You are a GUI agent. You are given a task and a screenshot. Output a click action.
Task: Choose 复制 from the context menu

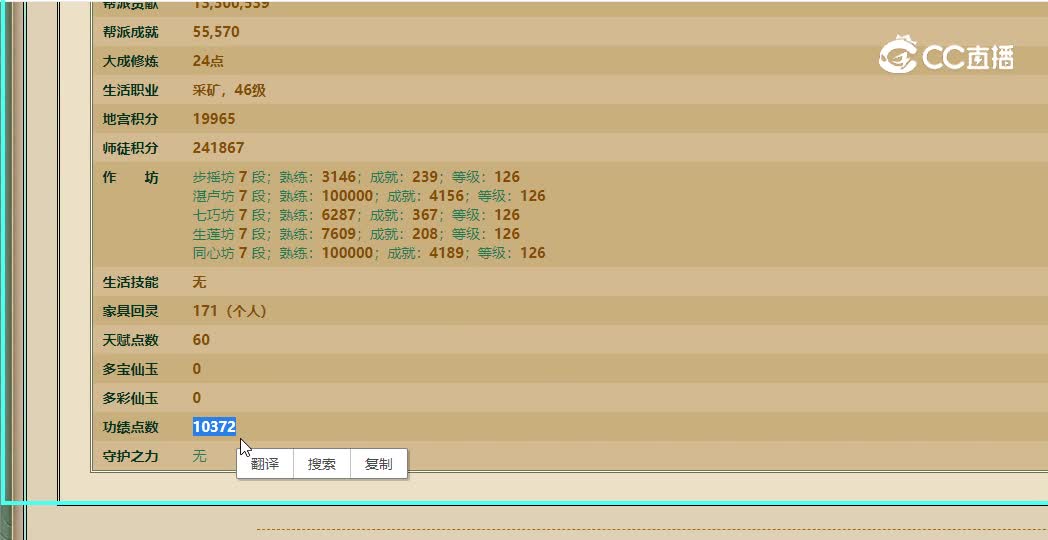(x=378, y=464)
